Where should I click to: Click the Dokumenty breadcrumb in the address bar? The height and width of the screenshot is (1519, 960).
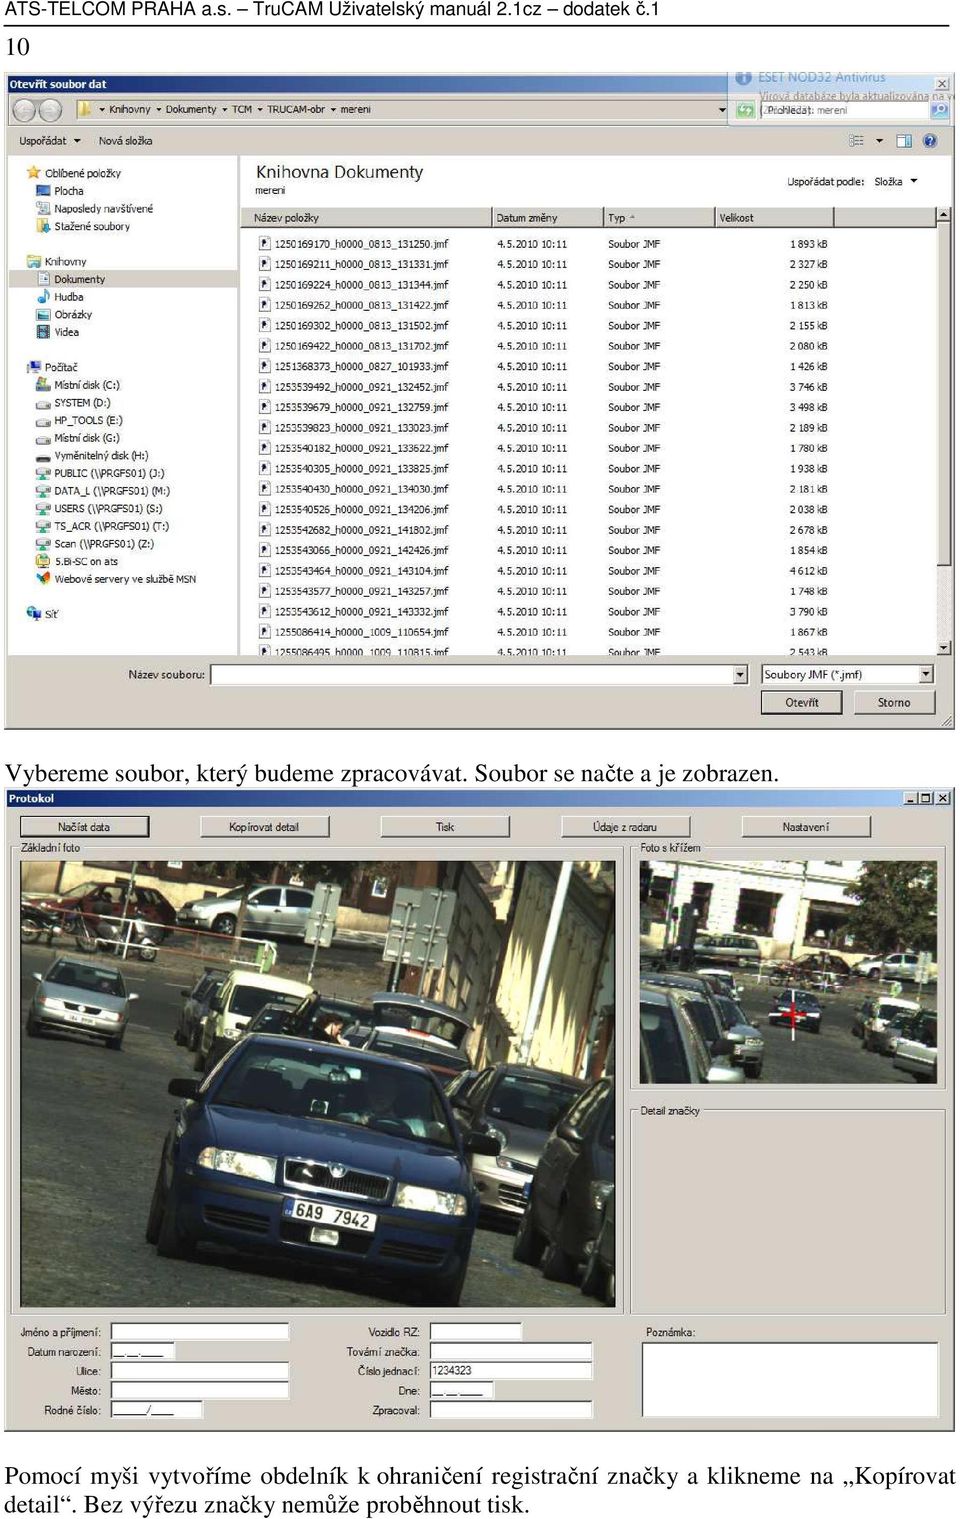point(191,110)
